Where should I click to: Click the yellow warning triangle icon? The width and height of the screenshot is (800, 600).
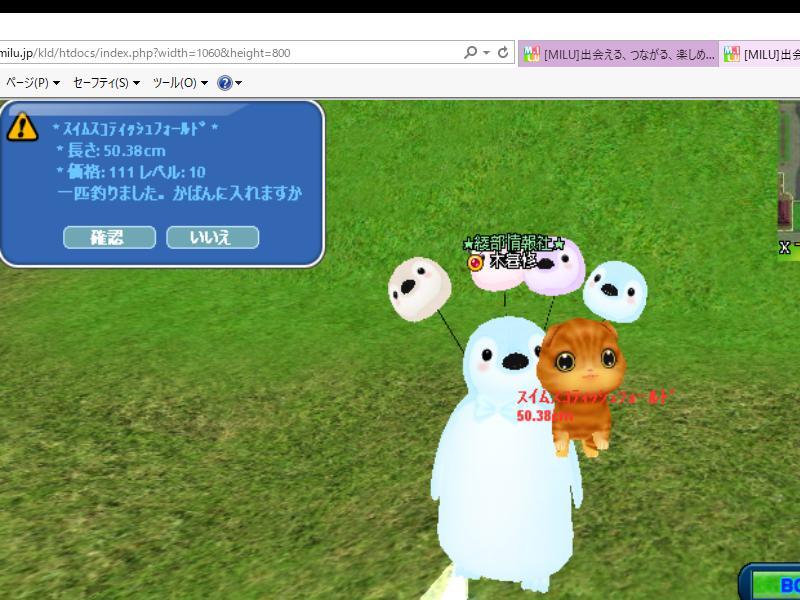click(22, 127)
